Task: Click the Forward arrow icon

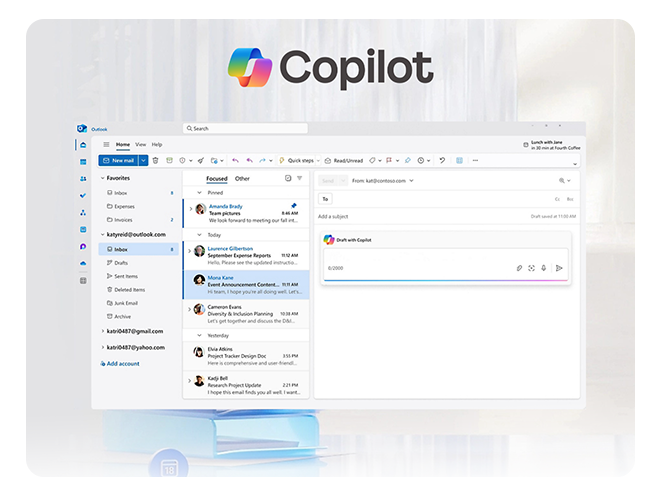Action: [x=262, y=160]
